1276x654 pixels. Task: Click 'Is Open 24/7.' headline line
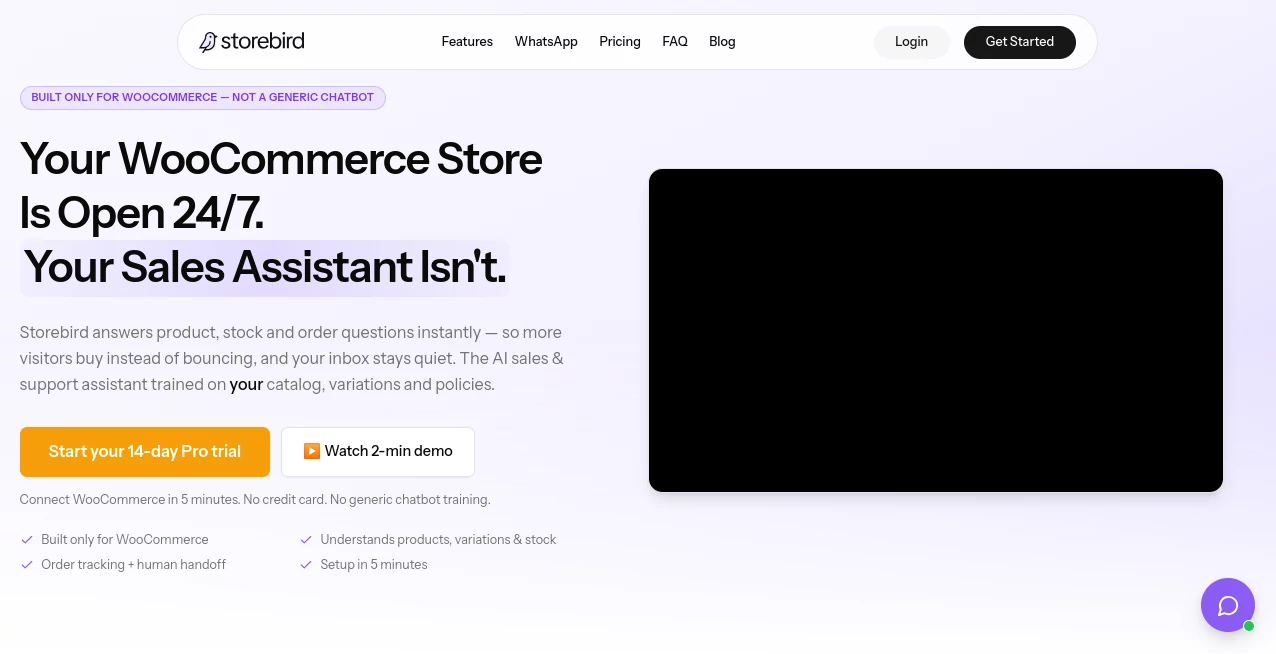tap(141, 213)
